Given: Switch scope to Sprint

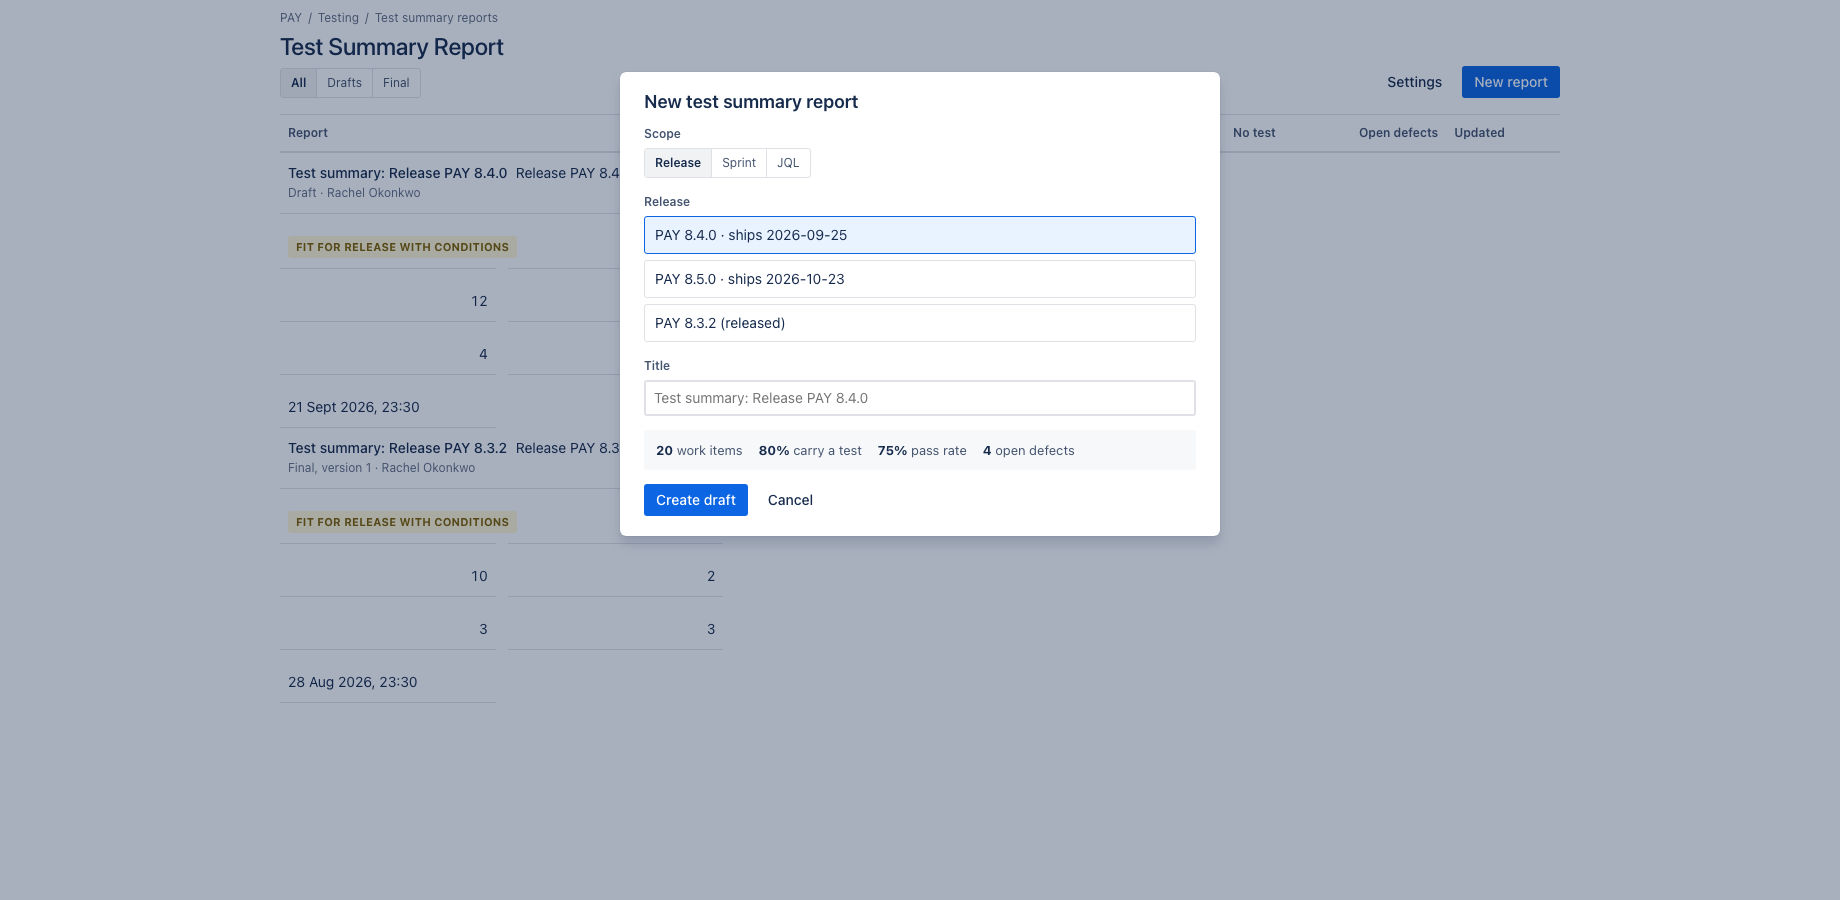Looking at the screenshot, I should pos(739,163).
